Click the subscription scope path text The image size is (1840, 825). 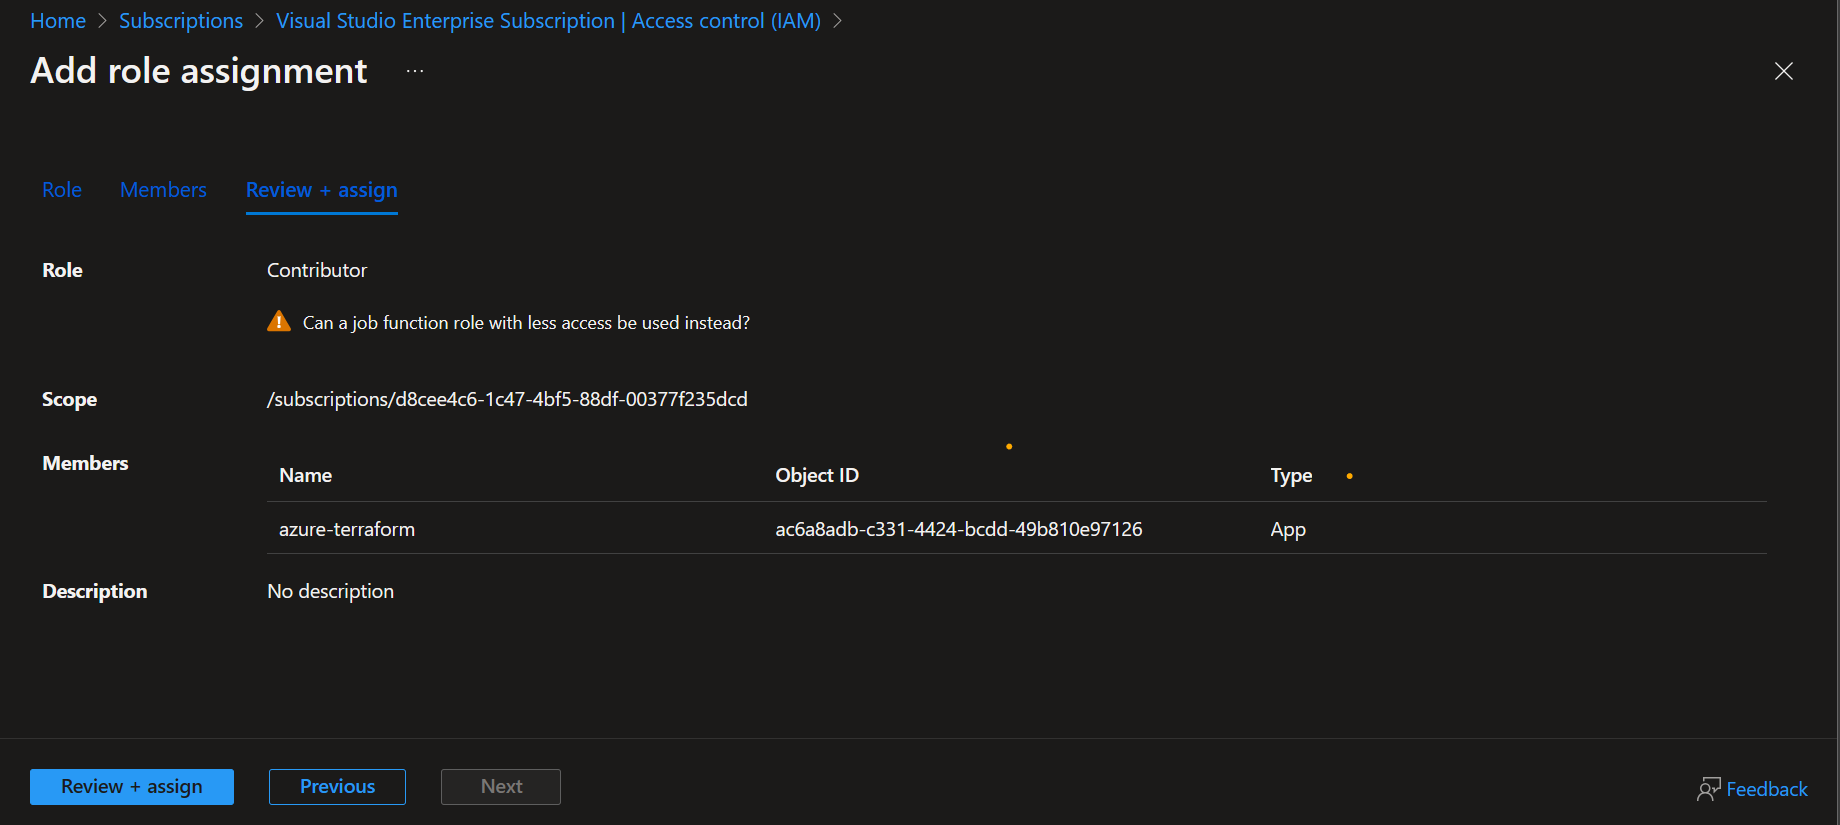(507, 399)
